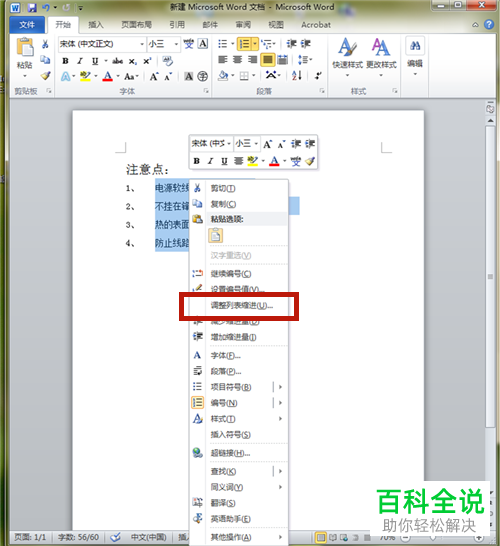Screen dimensions: 500x546
Task: Click the Paste icon in the clipboard group
Action: [25, 47]
